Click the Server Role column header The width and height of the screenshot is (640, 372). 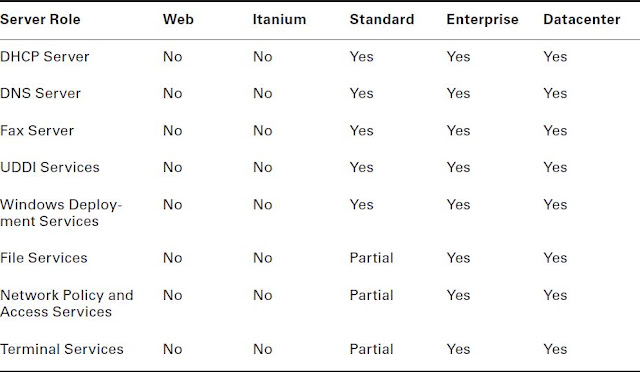(40, 19)
